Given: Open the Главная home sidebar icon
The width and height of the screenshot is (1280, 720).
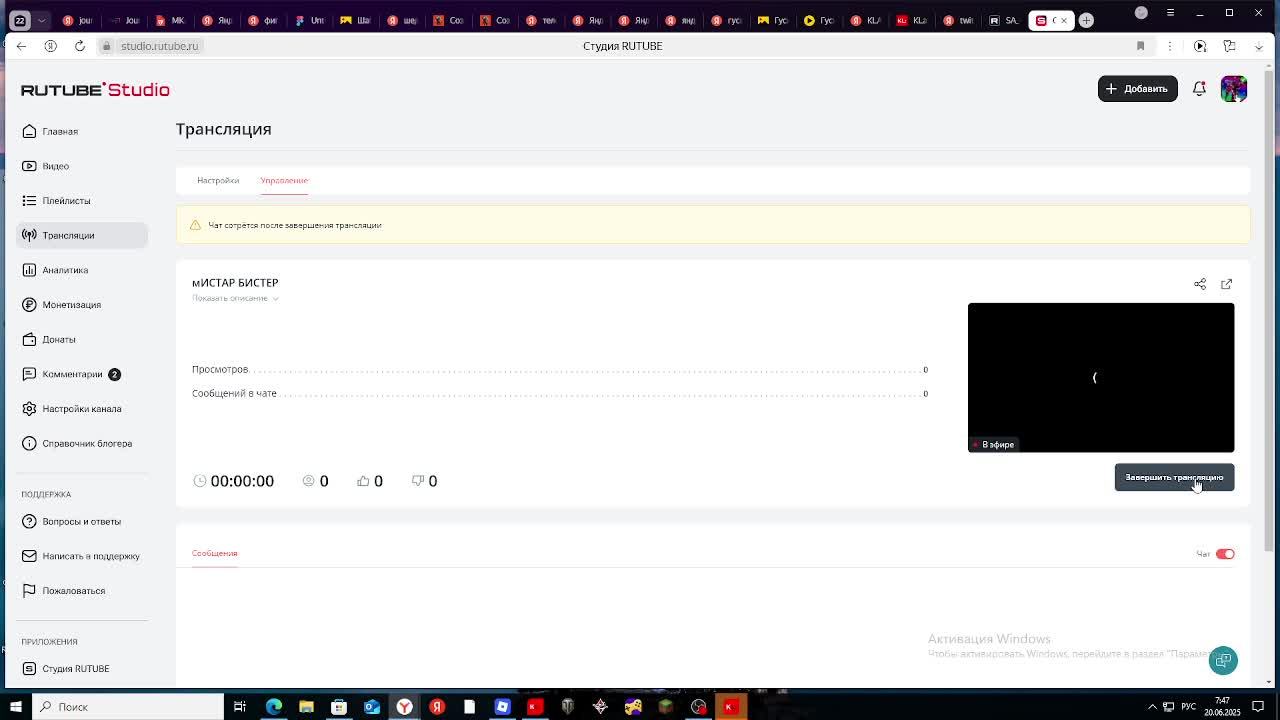Looking at the screenshot, I should coord(29,131).
